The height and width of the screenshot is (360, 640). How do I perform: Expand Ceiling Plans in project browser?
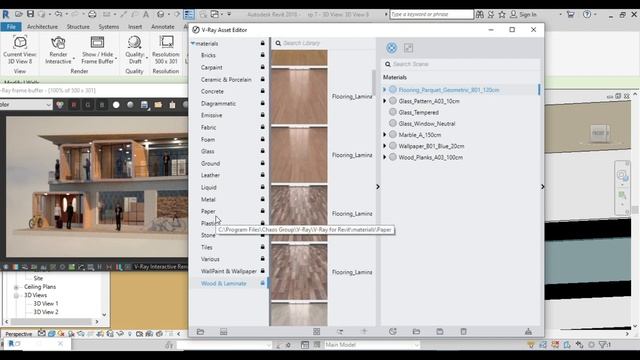pos(16,287)
